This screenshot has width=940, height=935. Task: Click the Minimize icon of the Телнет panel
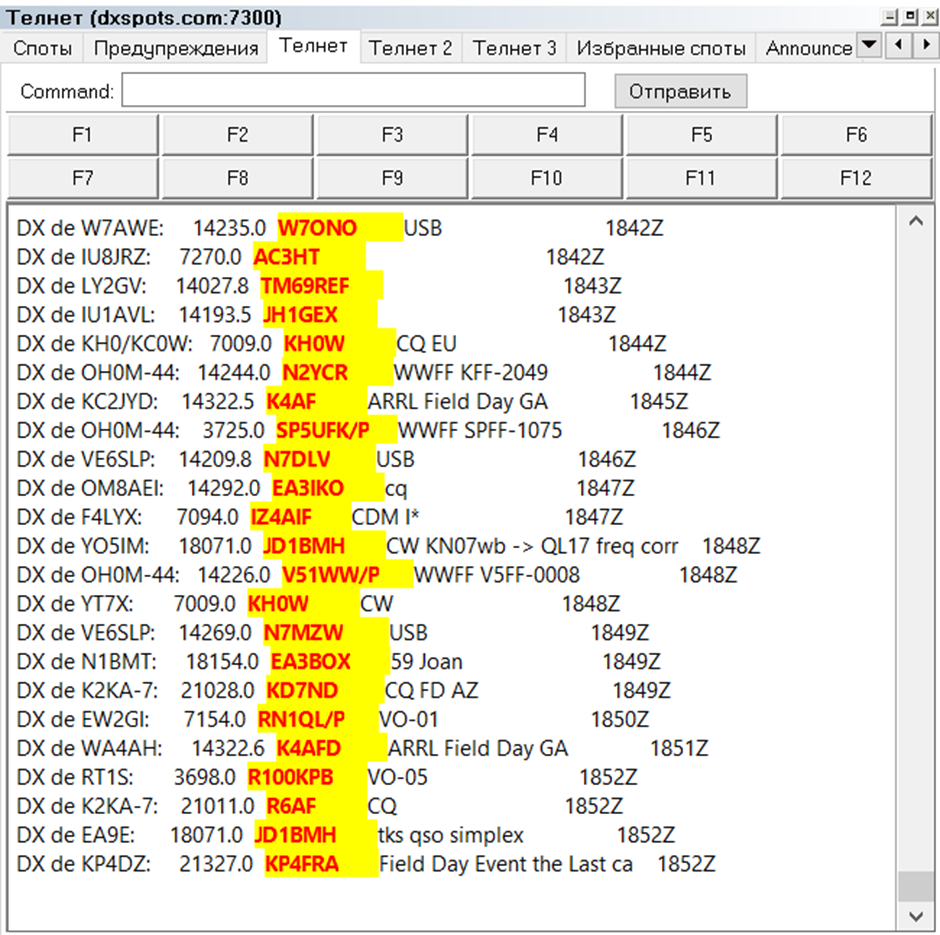click(890, 16)
